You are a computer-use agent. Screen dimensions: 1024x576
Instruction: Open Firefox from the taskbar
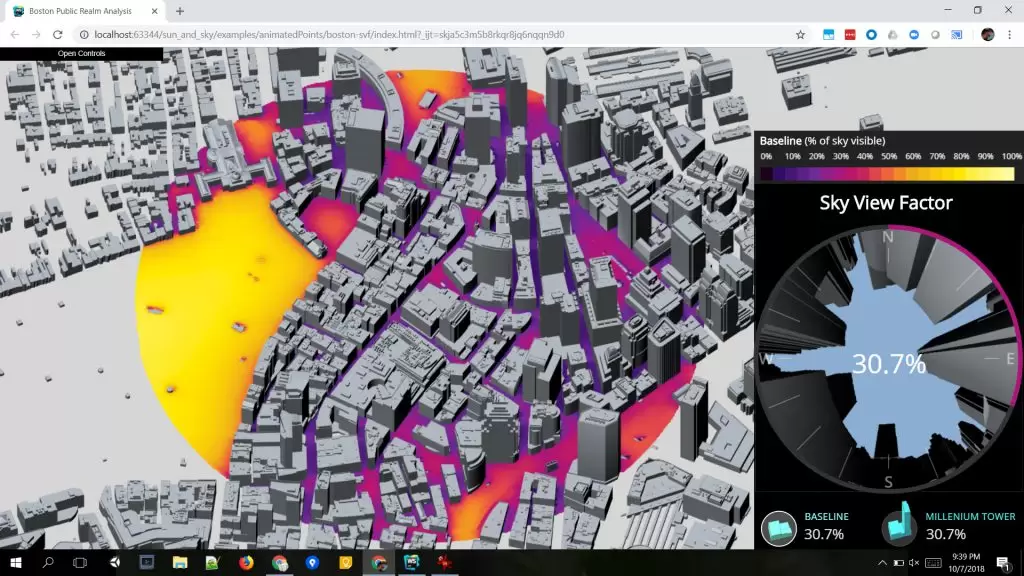(246, 563)
